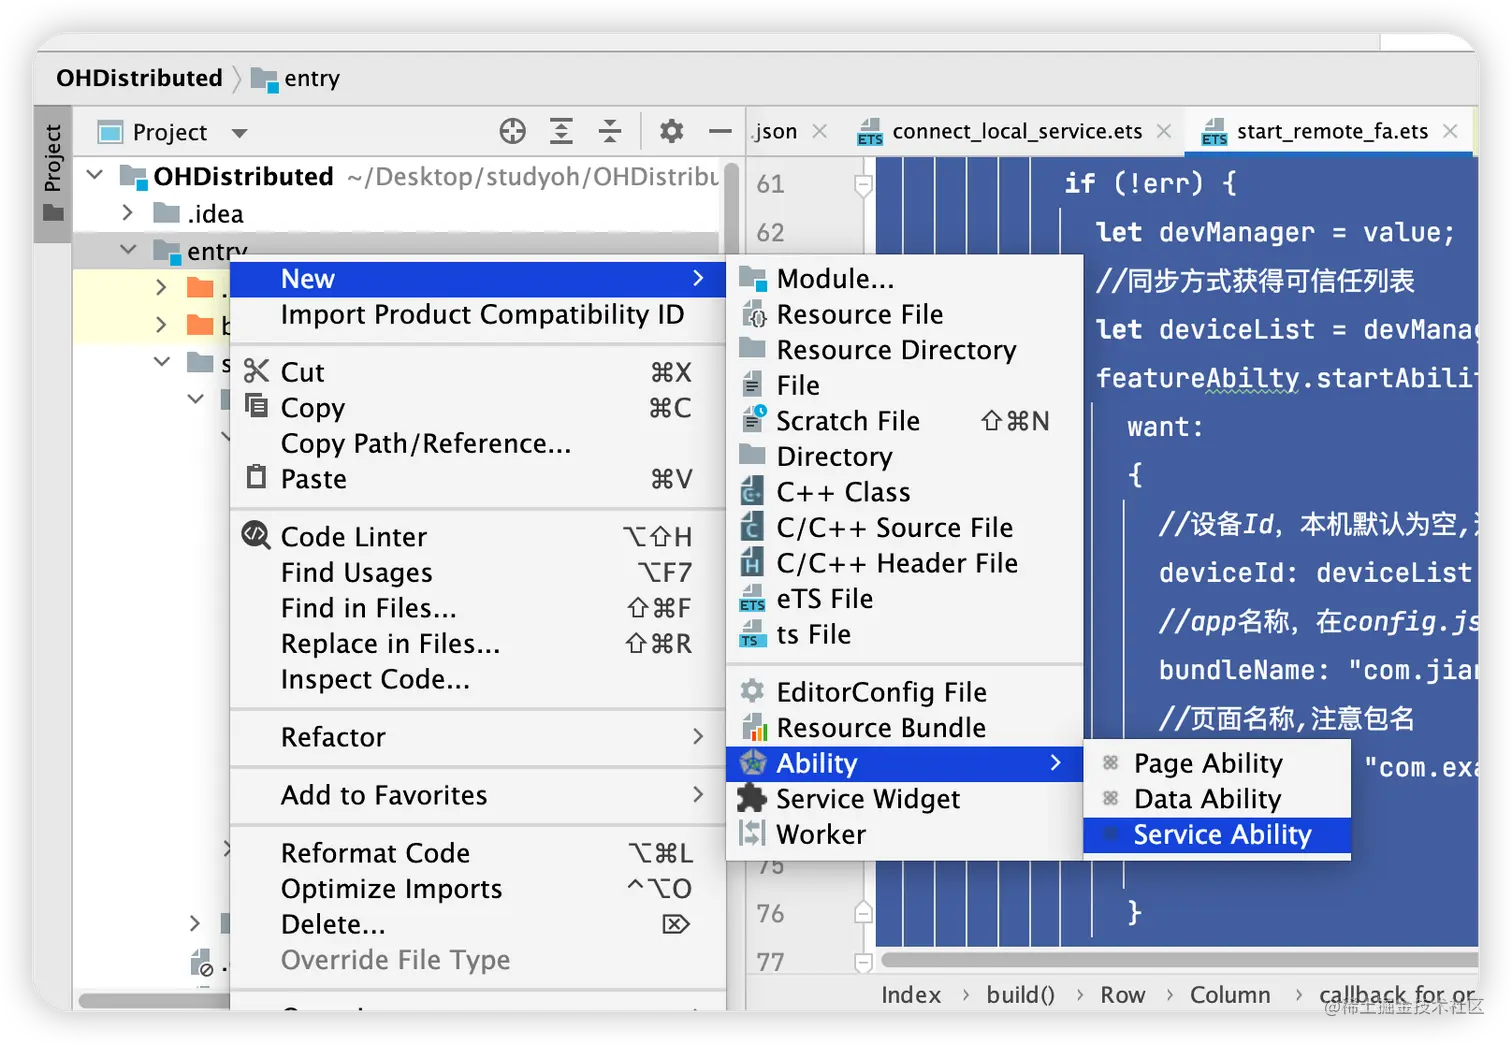
Task: Collapse the entry folder arrow
Action: pos(128,249)
